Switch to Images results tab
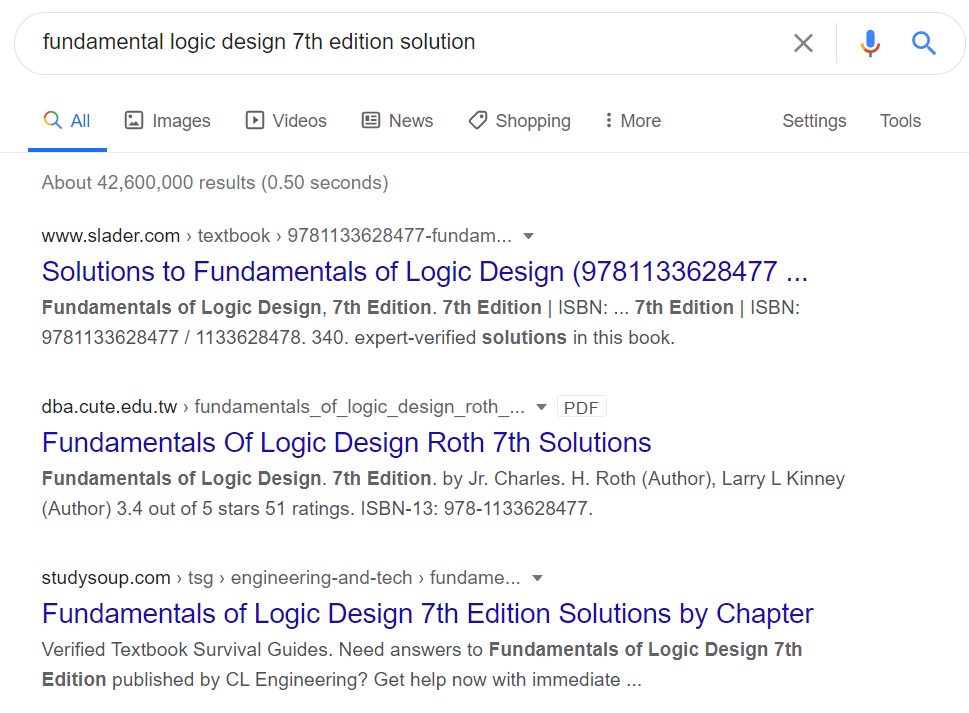This screenshot has height=713, width=969. [x=167, y=120]
